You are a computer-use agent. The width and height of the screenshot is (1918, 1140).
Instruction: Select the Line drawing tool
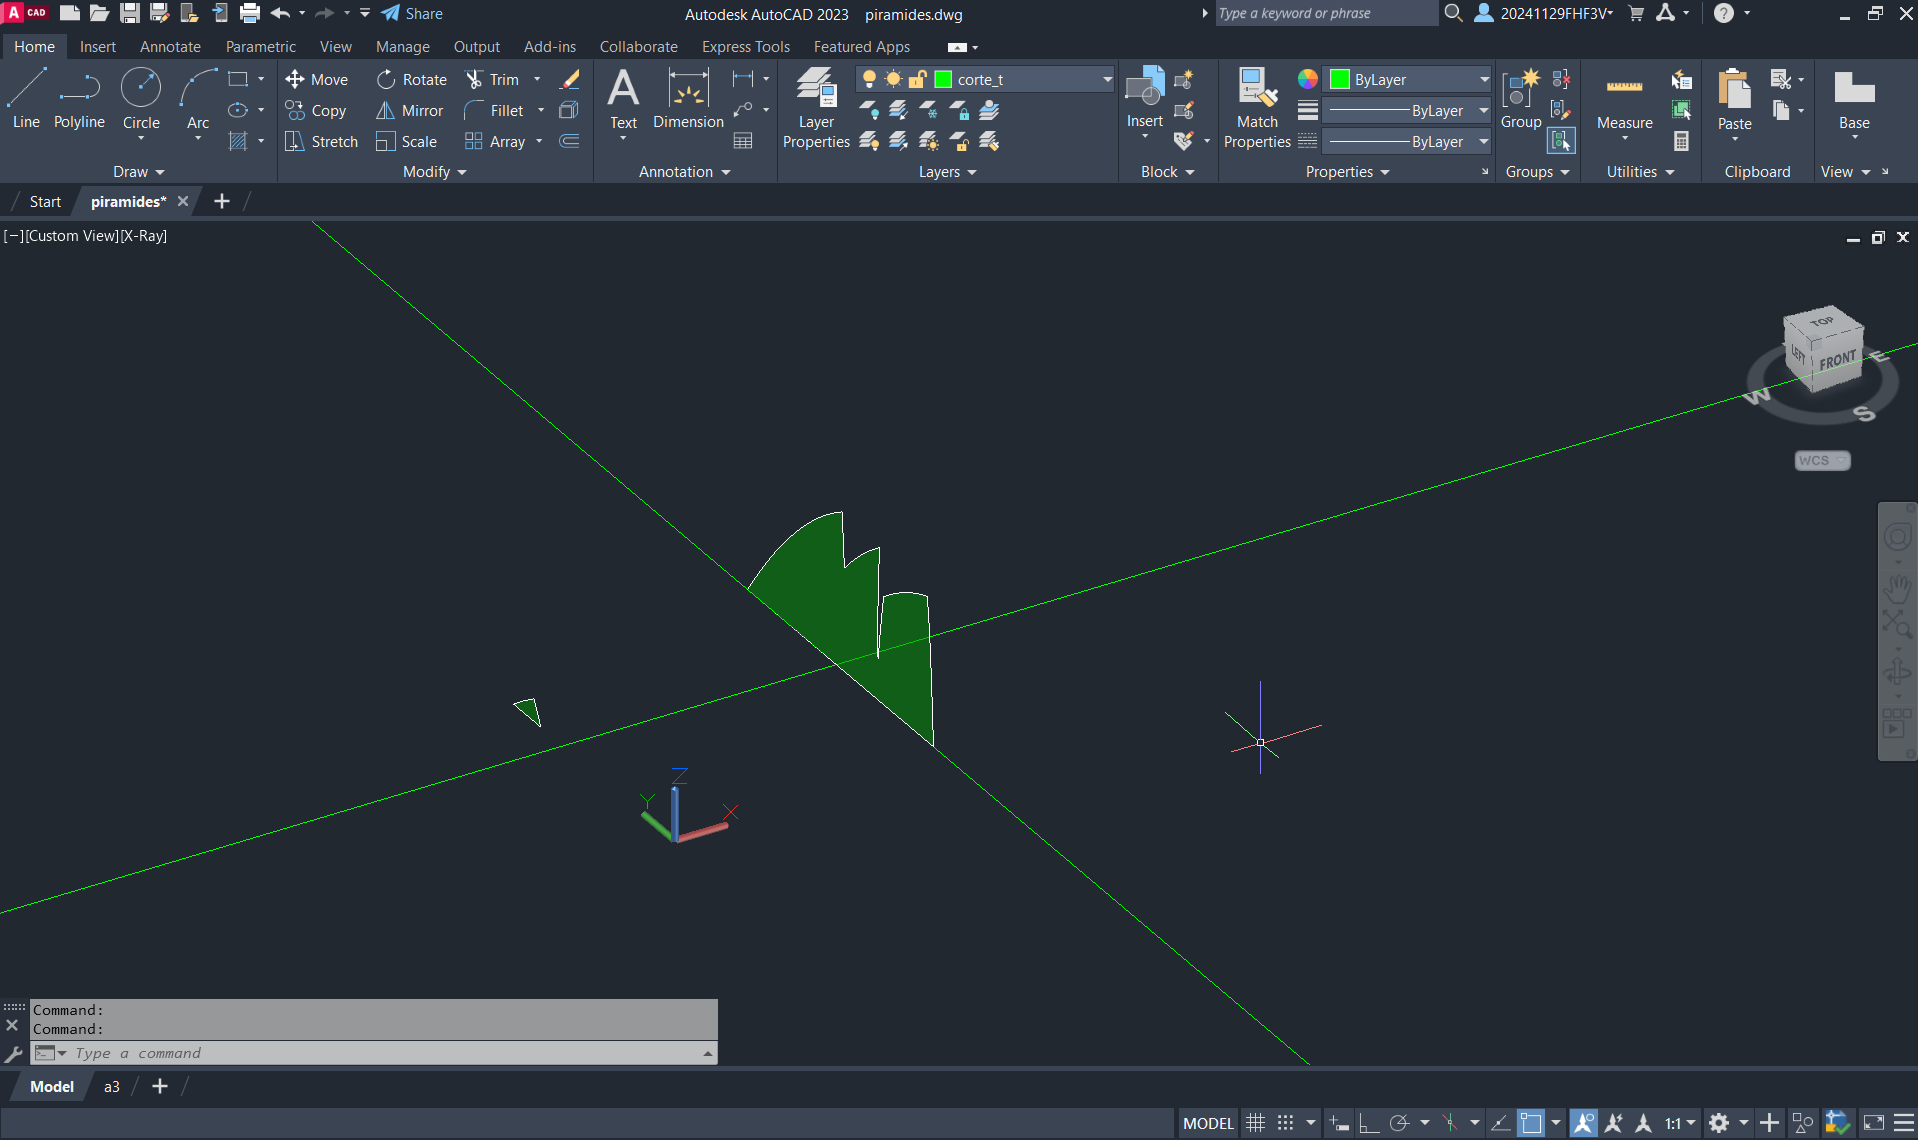point(26,98)
